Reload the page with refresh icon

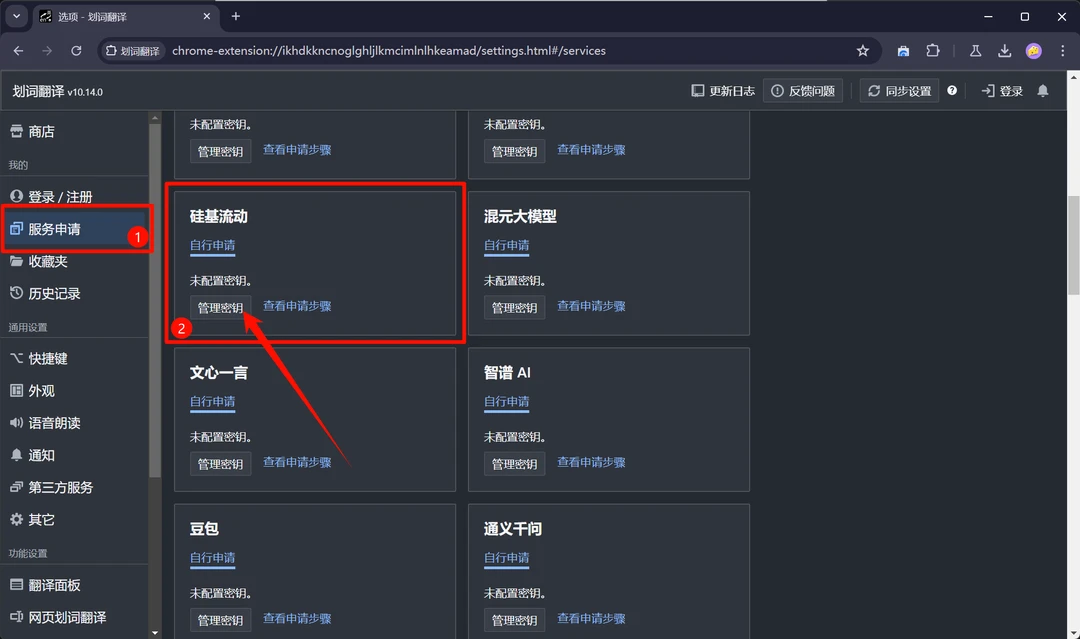tap(76, 51)
